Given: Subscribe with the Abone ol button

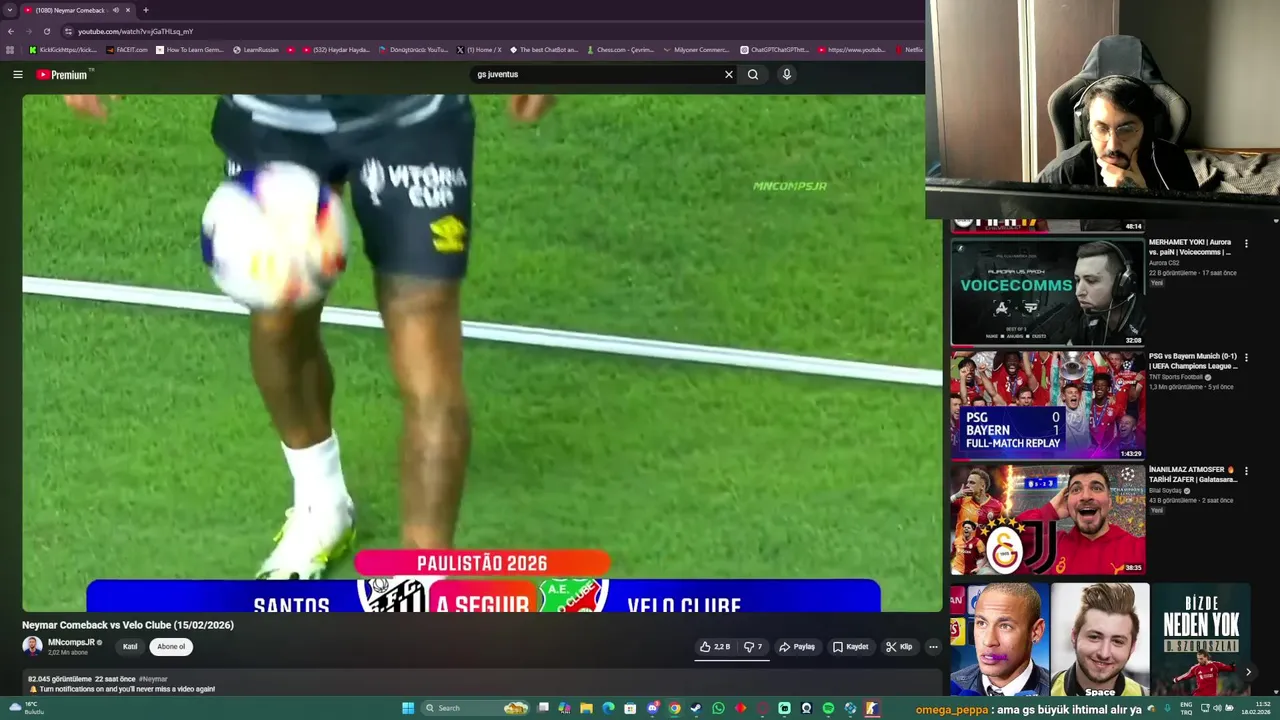Looking at the screenshot, I should pos(171,647).
